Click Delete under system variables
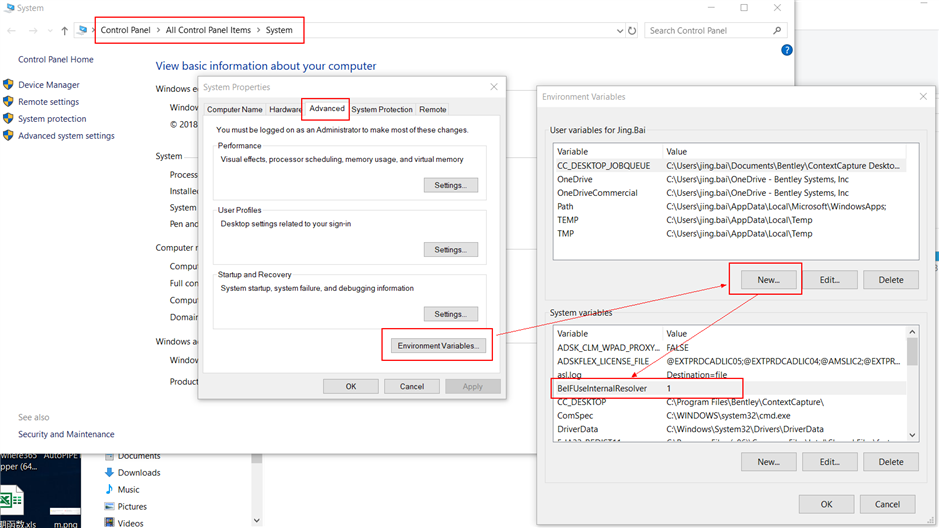This screenshot has width=939, height=528. coord(890,462)
